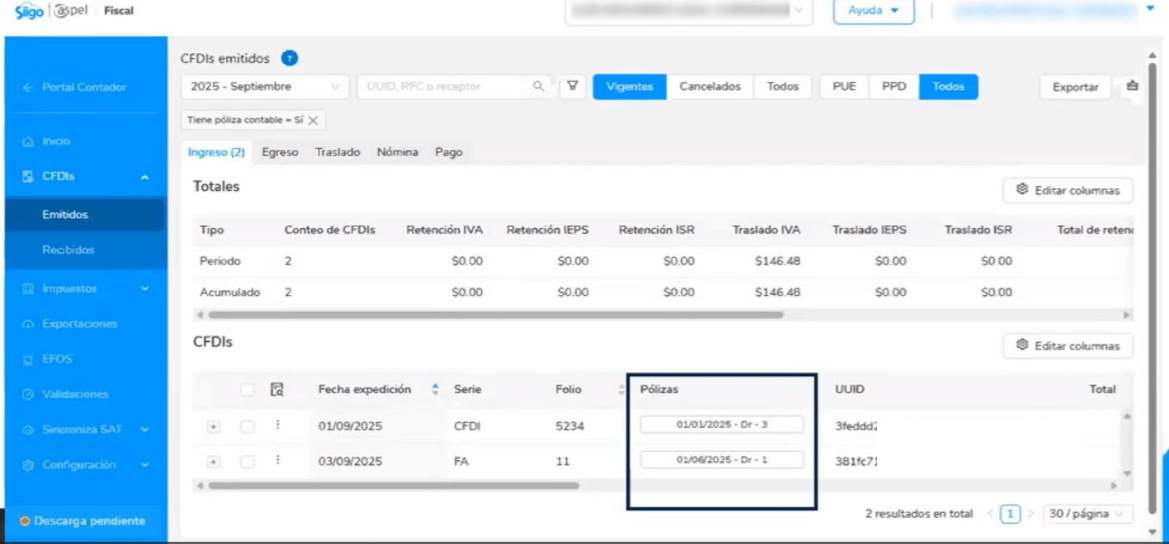
Task: Switch to the Nómina tab
Action: pyautogui.click(x=397, y=152)
